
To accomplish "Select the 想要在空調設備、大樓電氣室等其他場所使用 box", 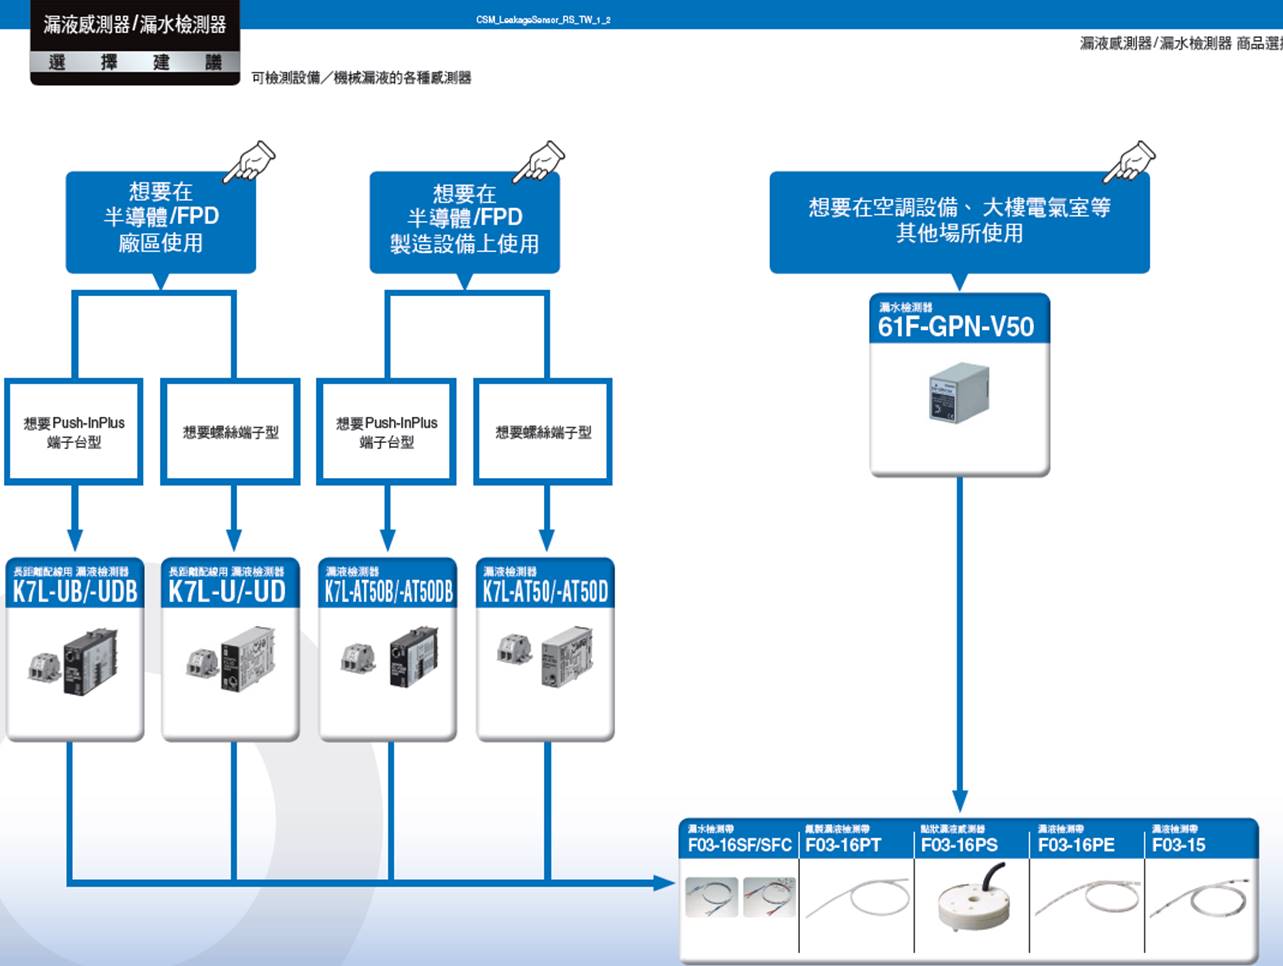I will [x=959, y=222].
